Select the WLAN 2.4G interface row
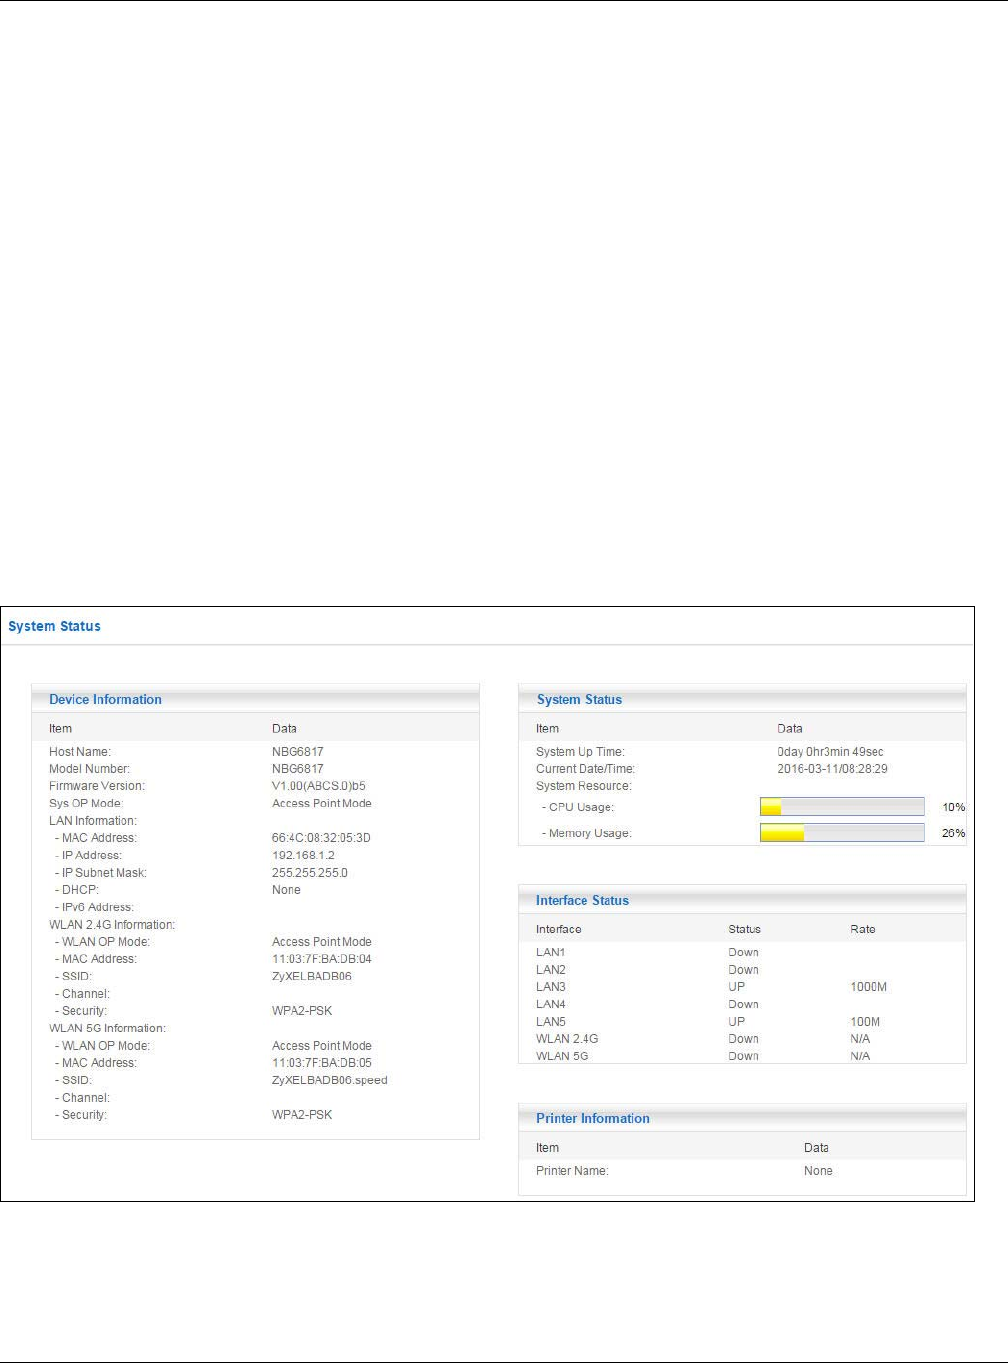The height and width of the screenshot is (1363, 1008). tap(742, 1039)
